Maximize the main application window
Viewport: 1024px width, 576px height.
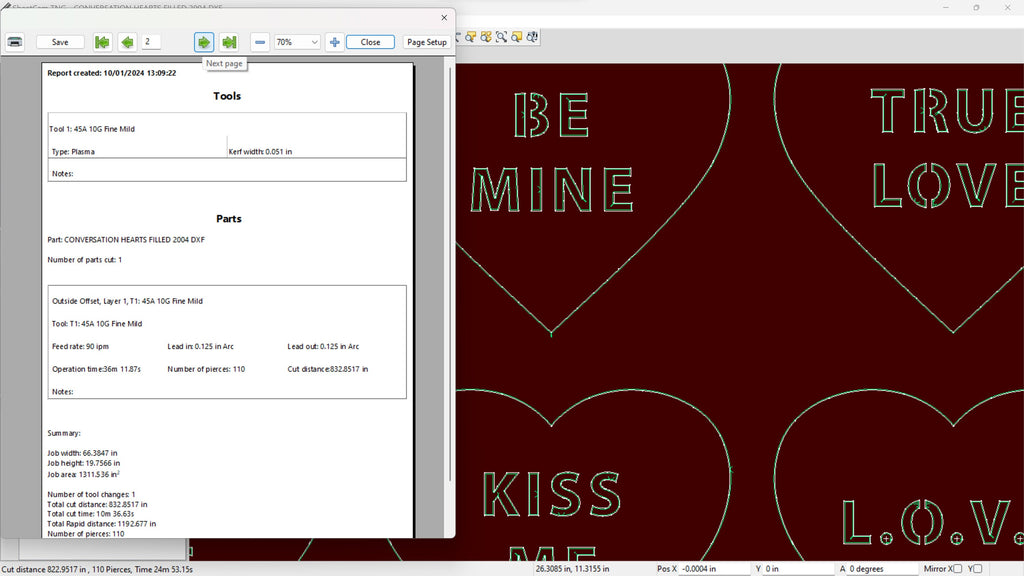[x=976, y=7]
